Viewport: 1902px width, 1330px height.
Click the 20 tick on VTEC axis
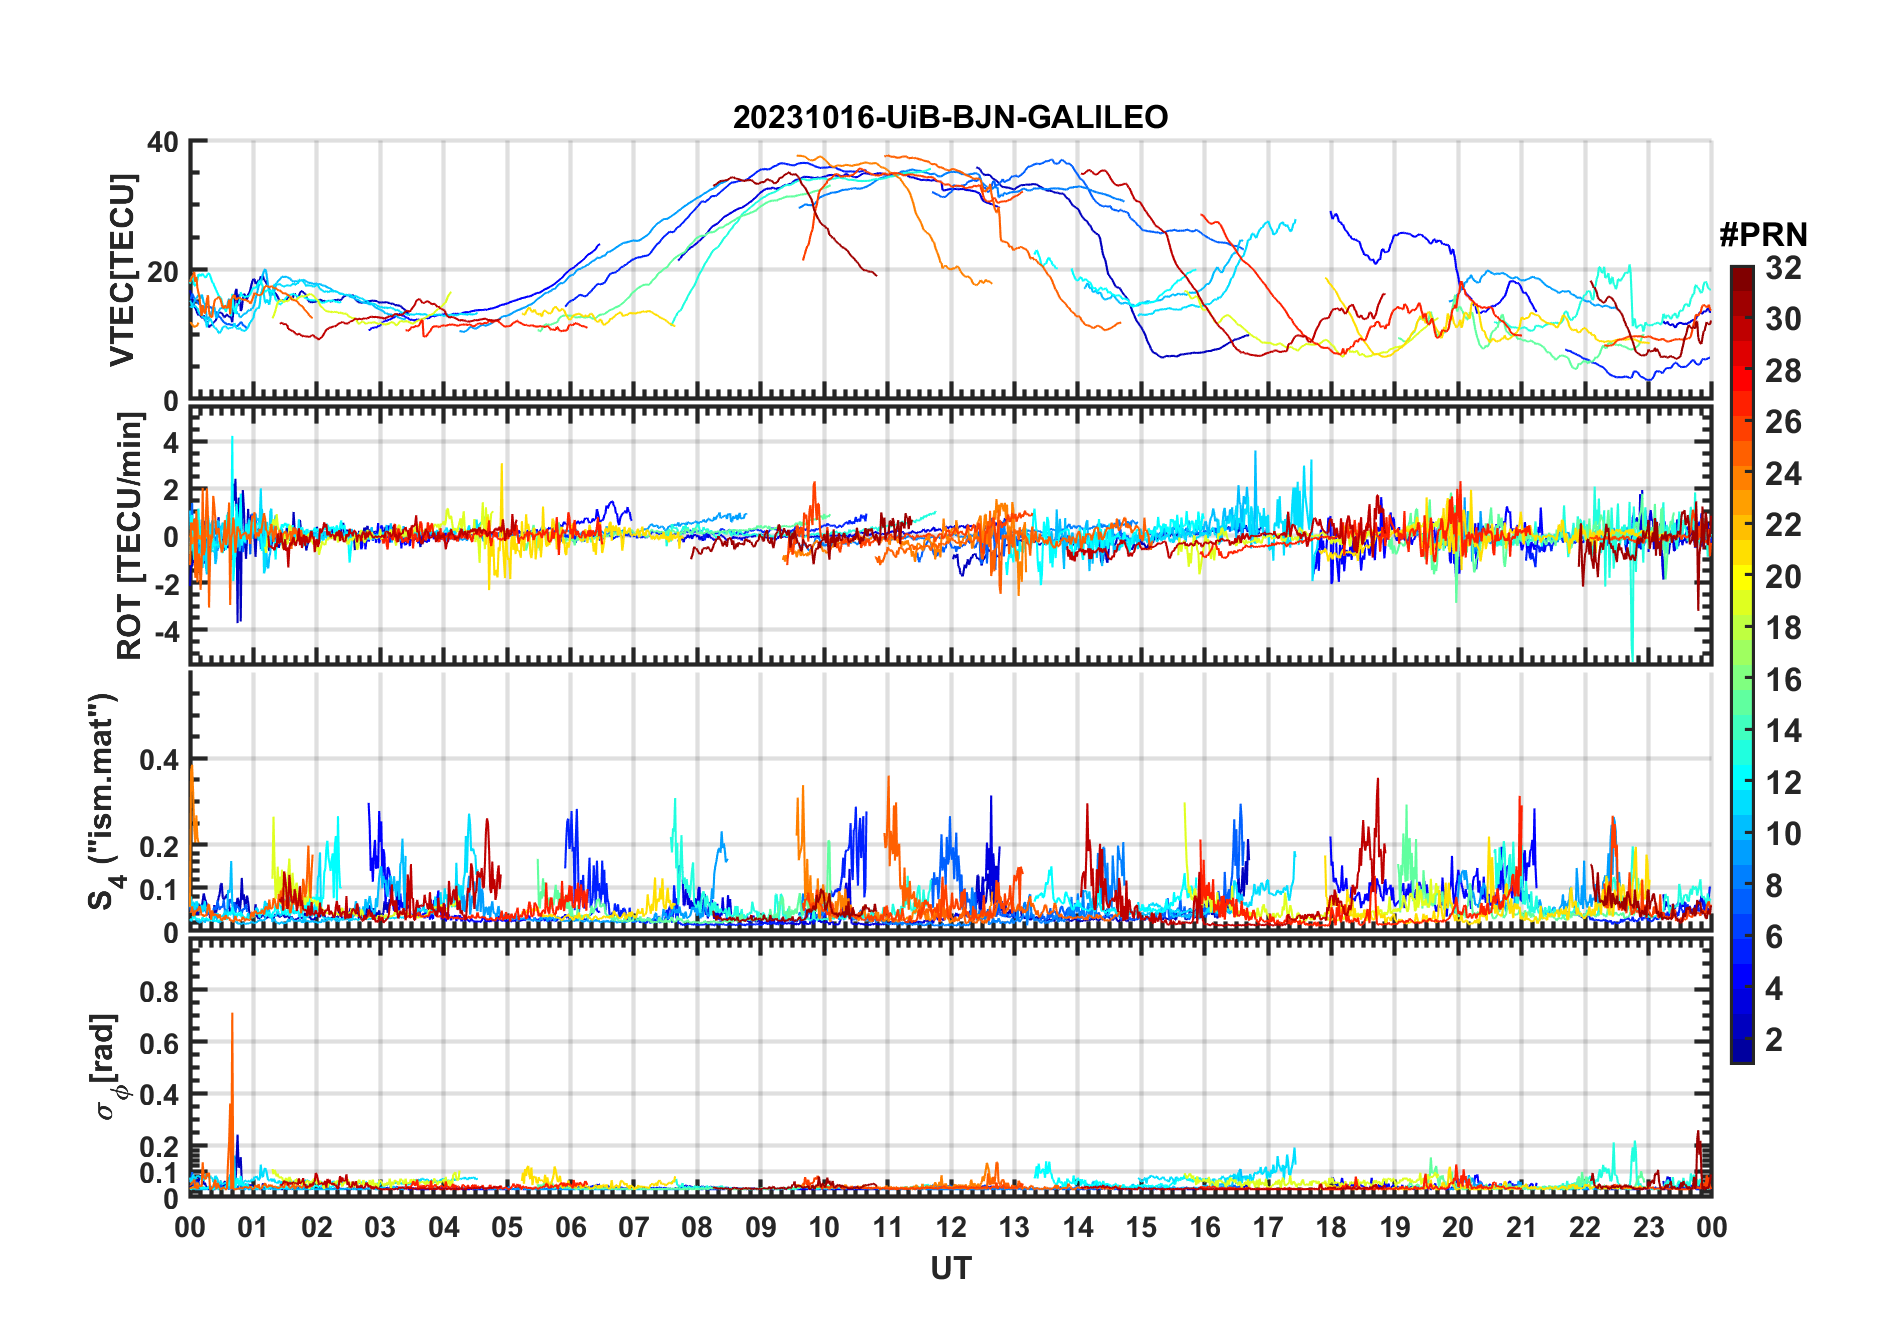[x=163, y=271]
